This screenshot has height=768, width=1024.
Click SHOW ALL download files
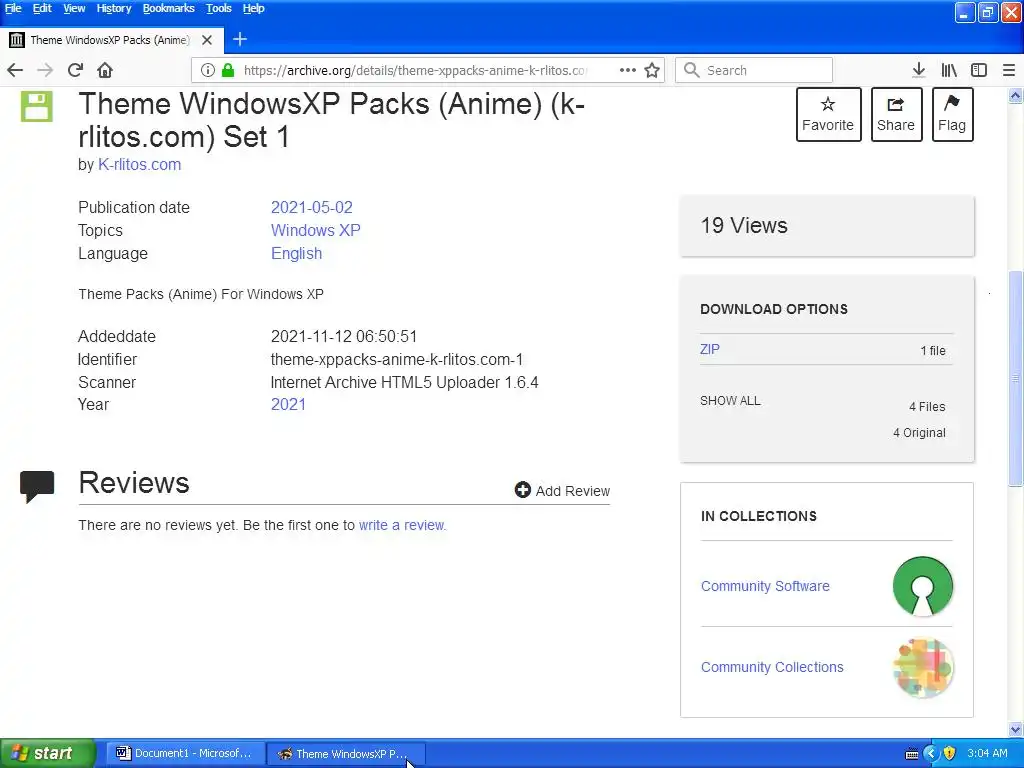pos(730,401)
